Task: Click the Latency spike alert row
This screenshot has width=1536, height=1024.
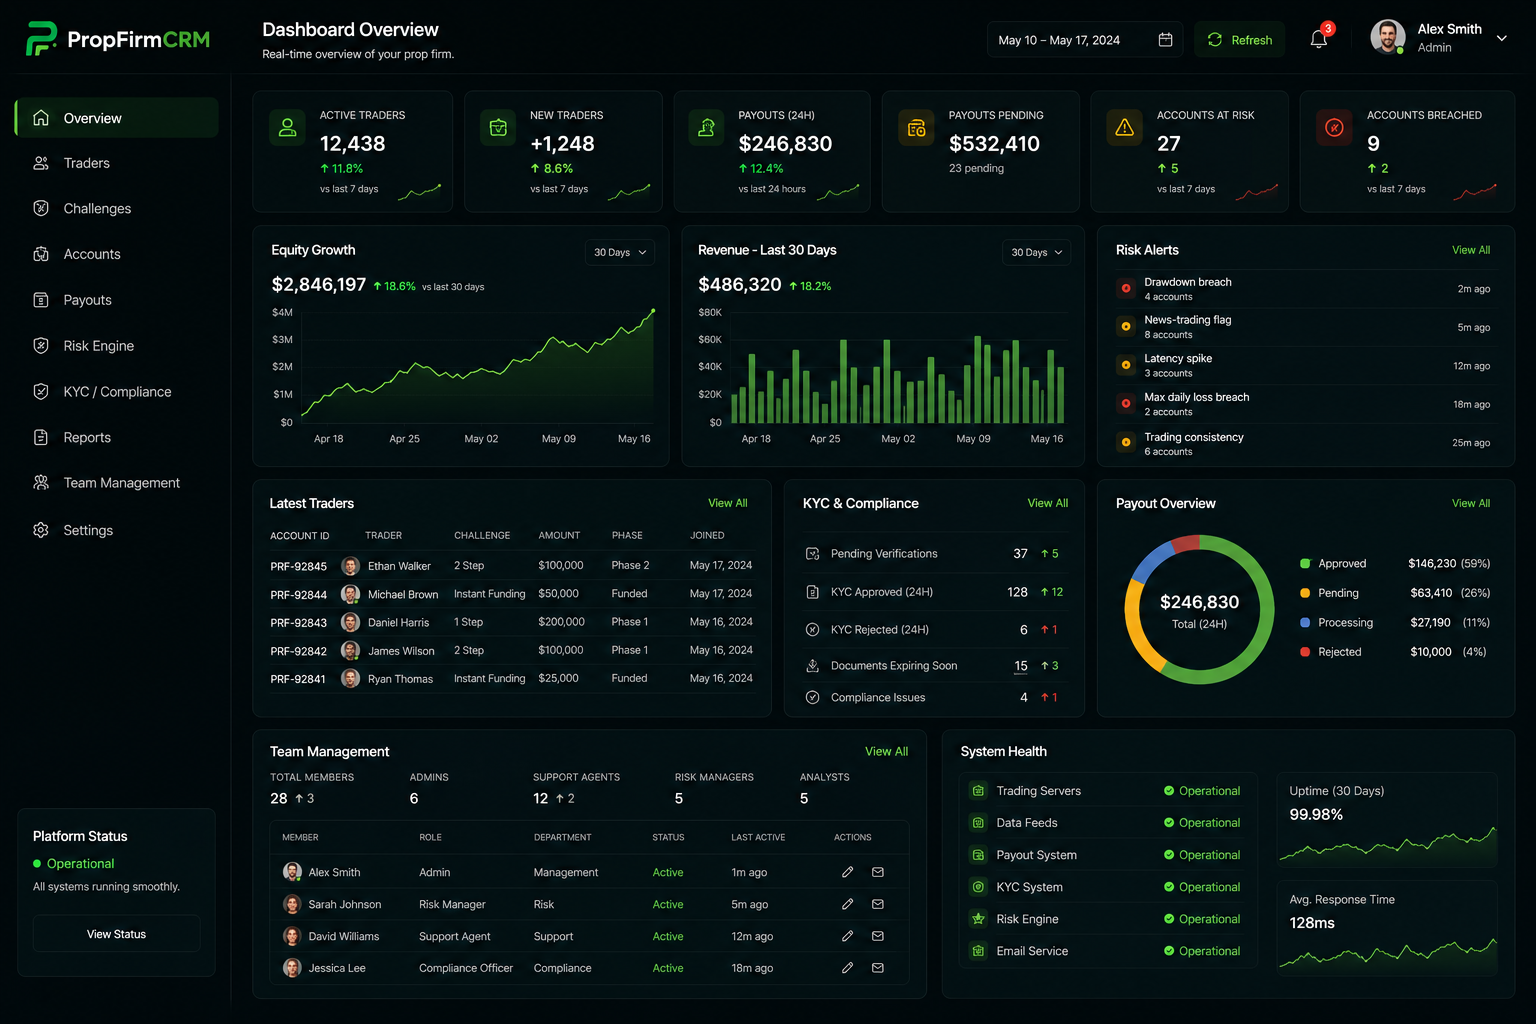Action: click(x=1303, y=365)
